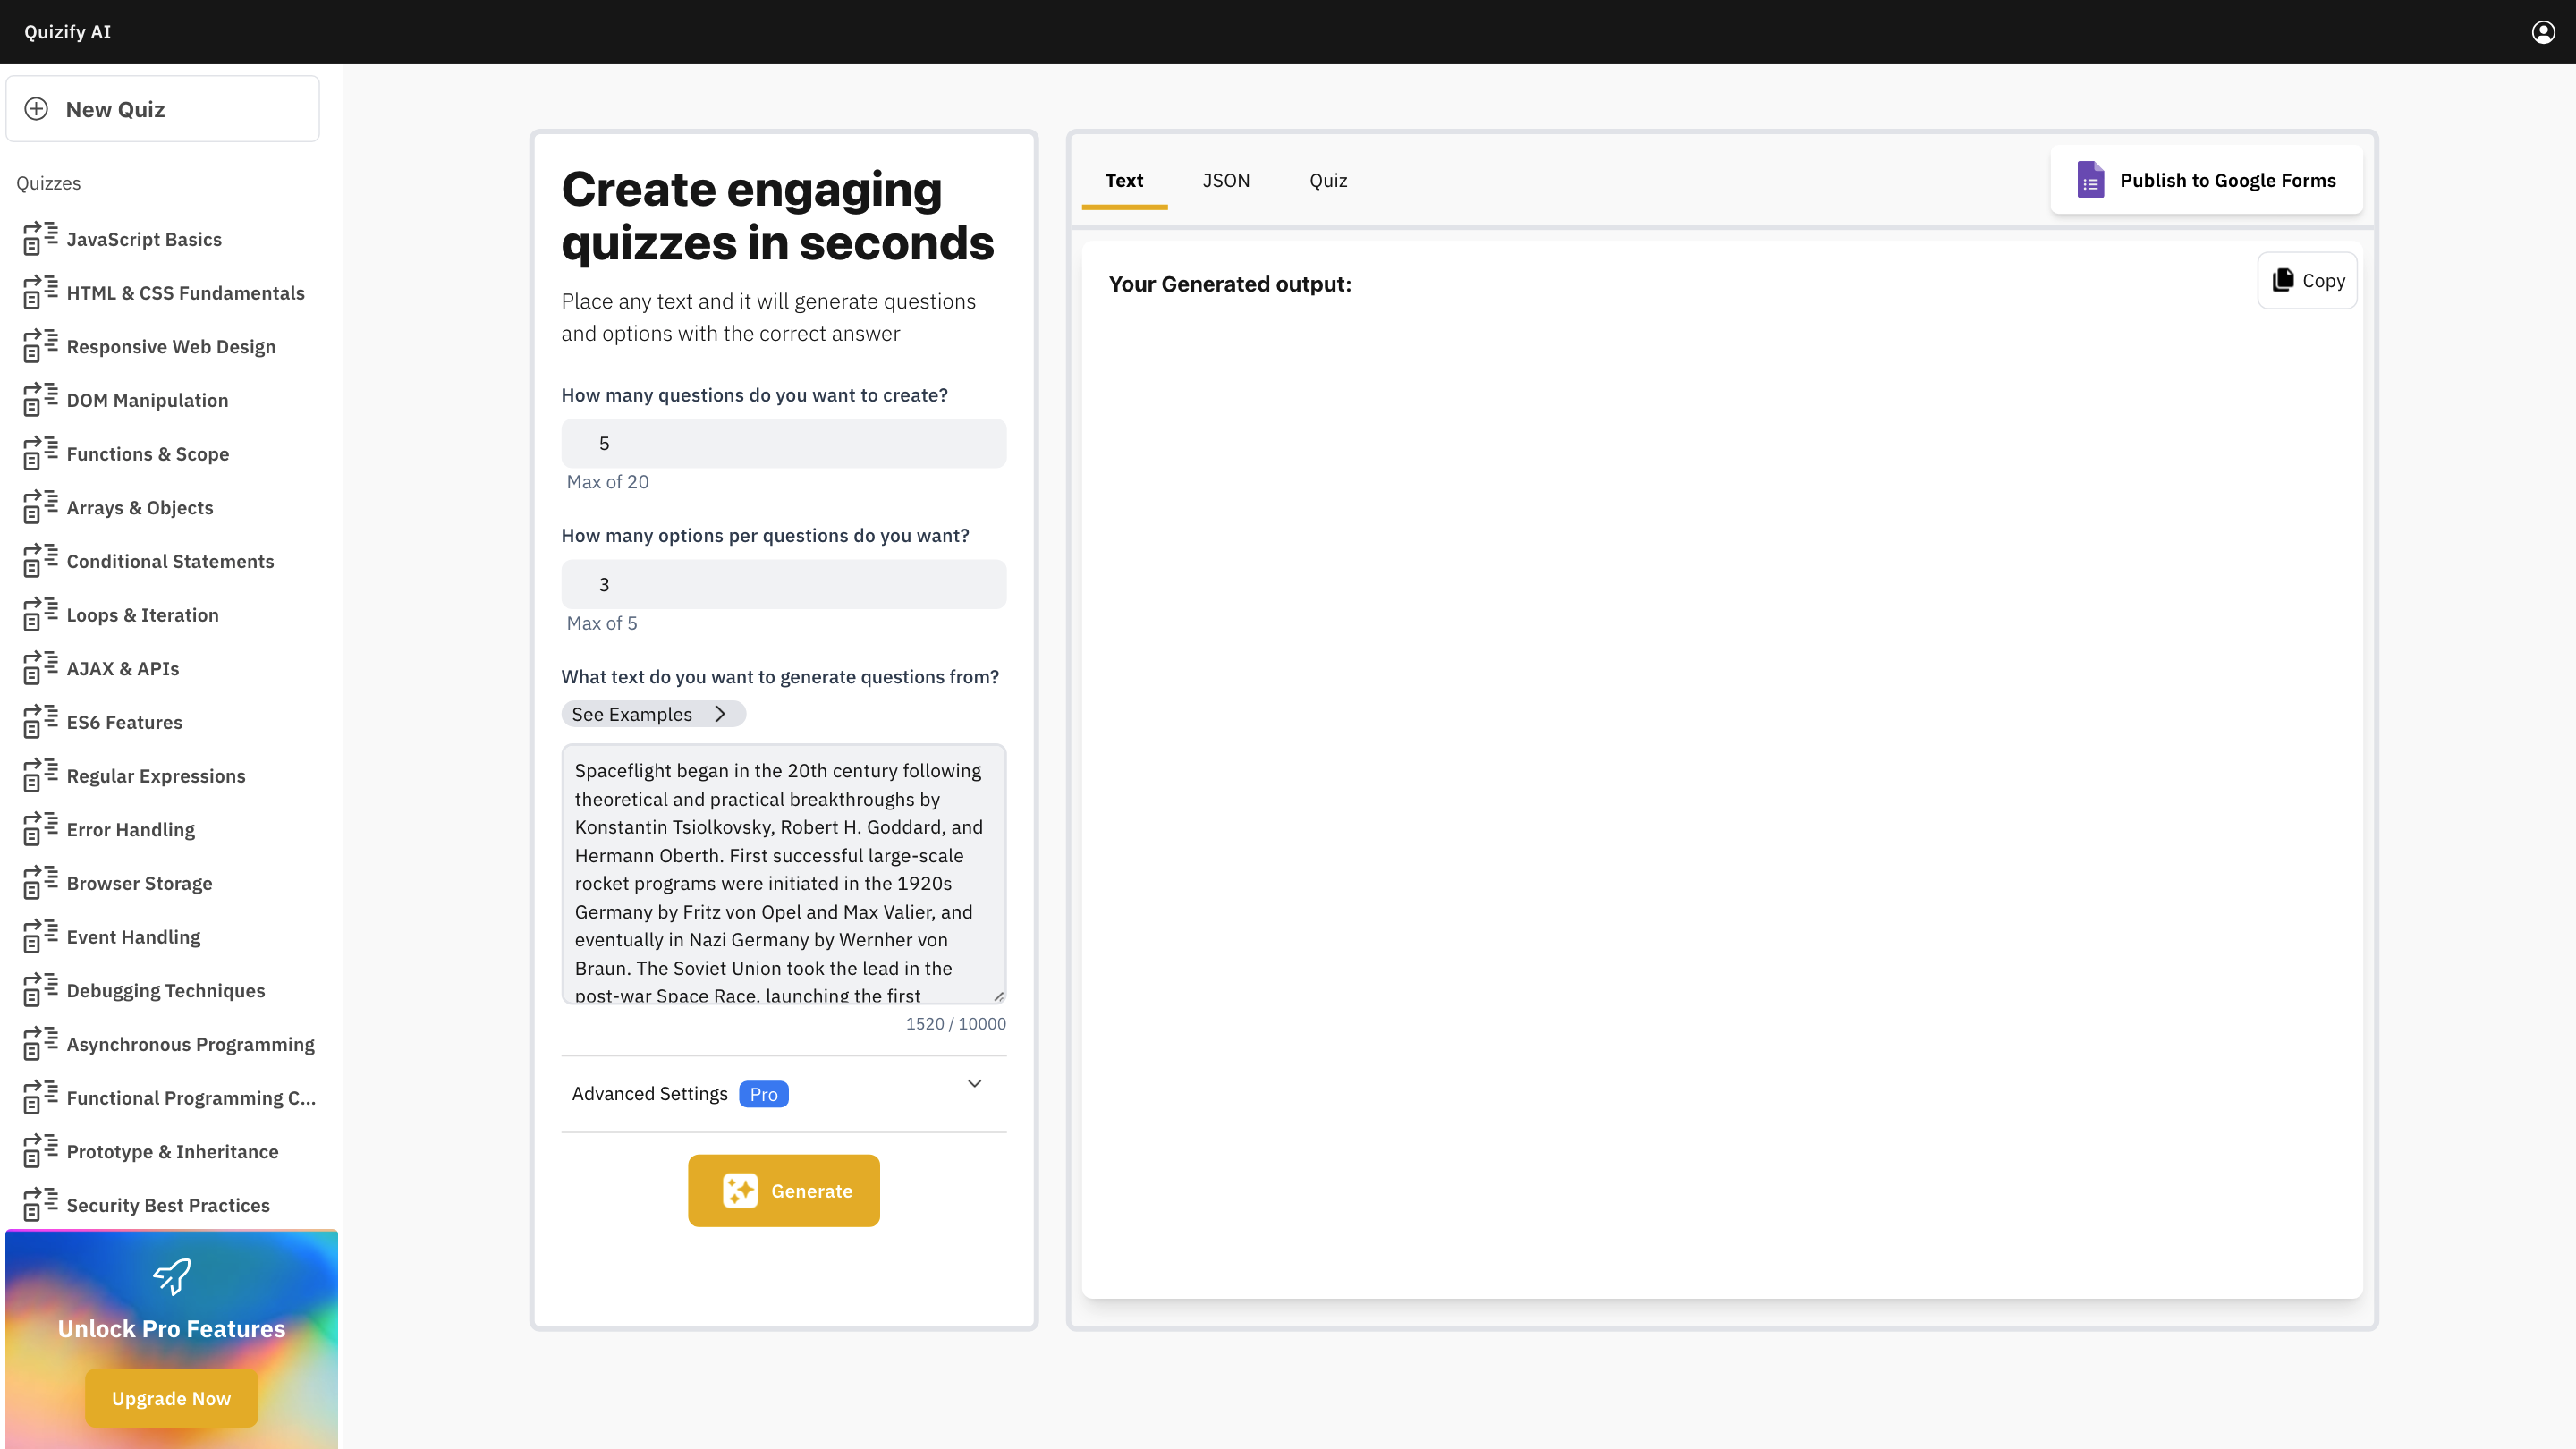Expand the Advanced Settings section
This screenshot has height=1449, width=2576.
tap(974, 1083)
